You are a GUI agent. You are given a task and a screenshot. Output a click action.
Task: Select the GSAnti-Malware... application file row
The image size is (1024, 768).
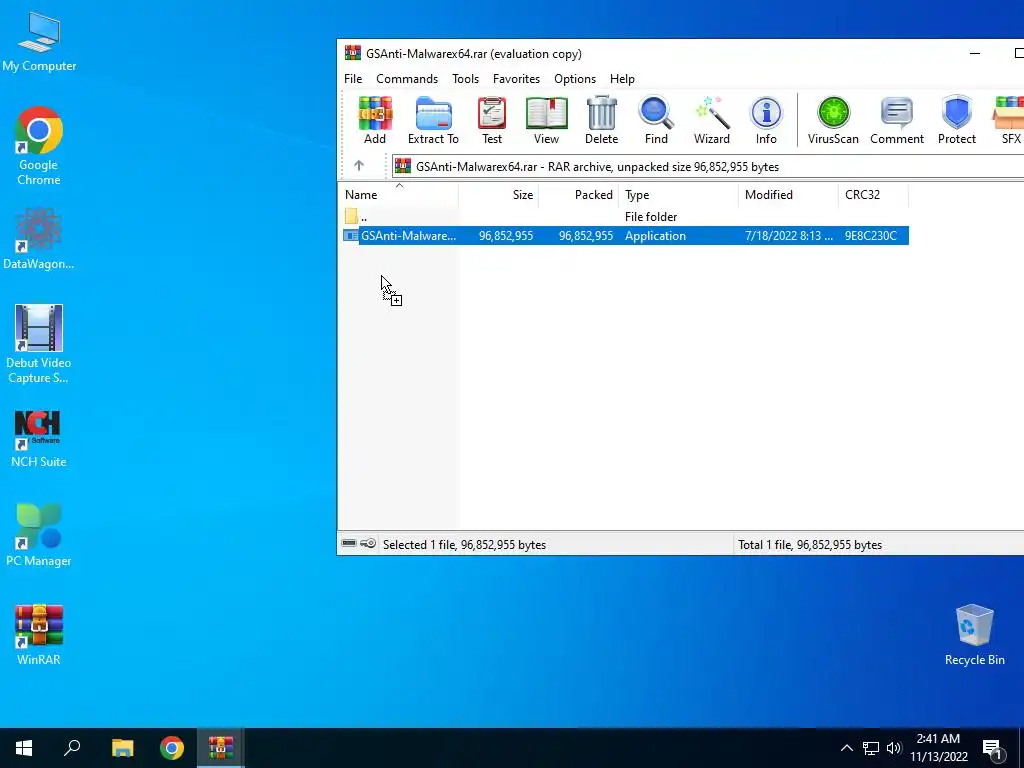pyautogui.click(x=626, y=236)
